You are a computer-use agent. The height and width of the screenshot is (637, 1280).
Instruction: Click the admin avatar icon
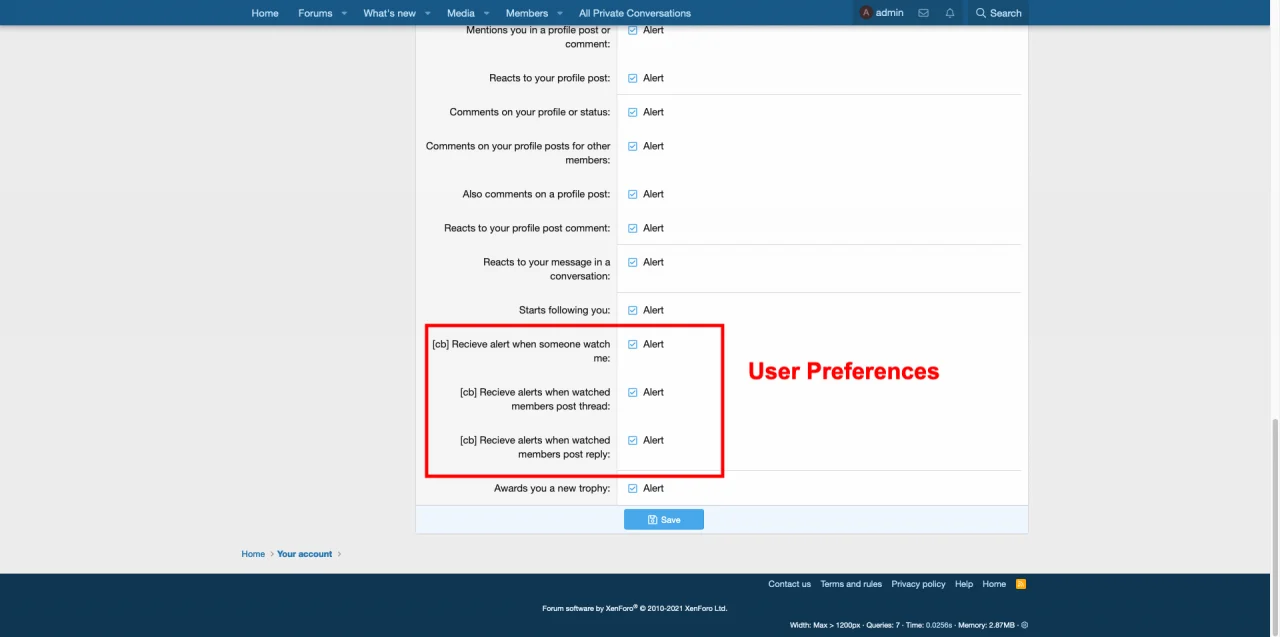pyautogui.click(x=866, y=13)
